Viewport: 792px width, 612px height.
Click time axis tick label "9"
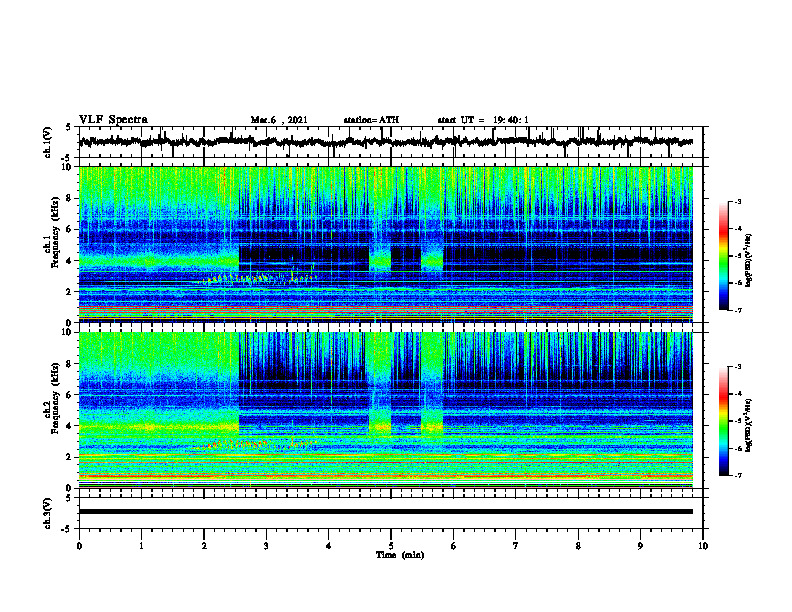point(640,546)
